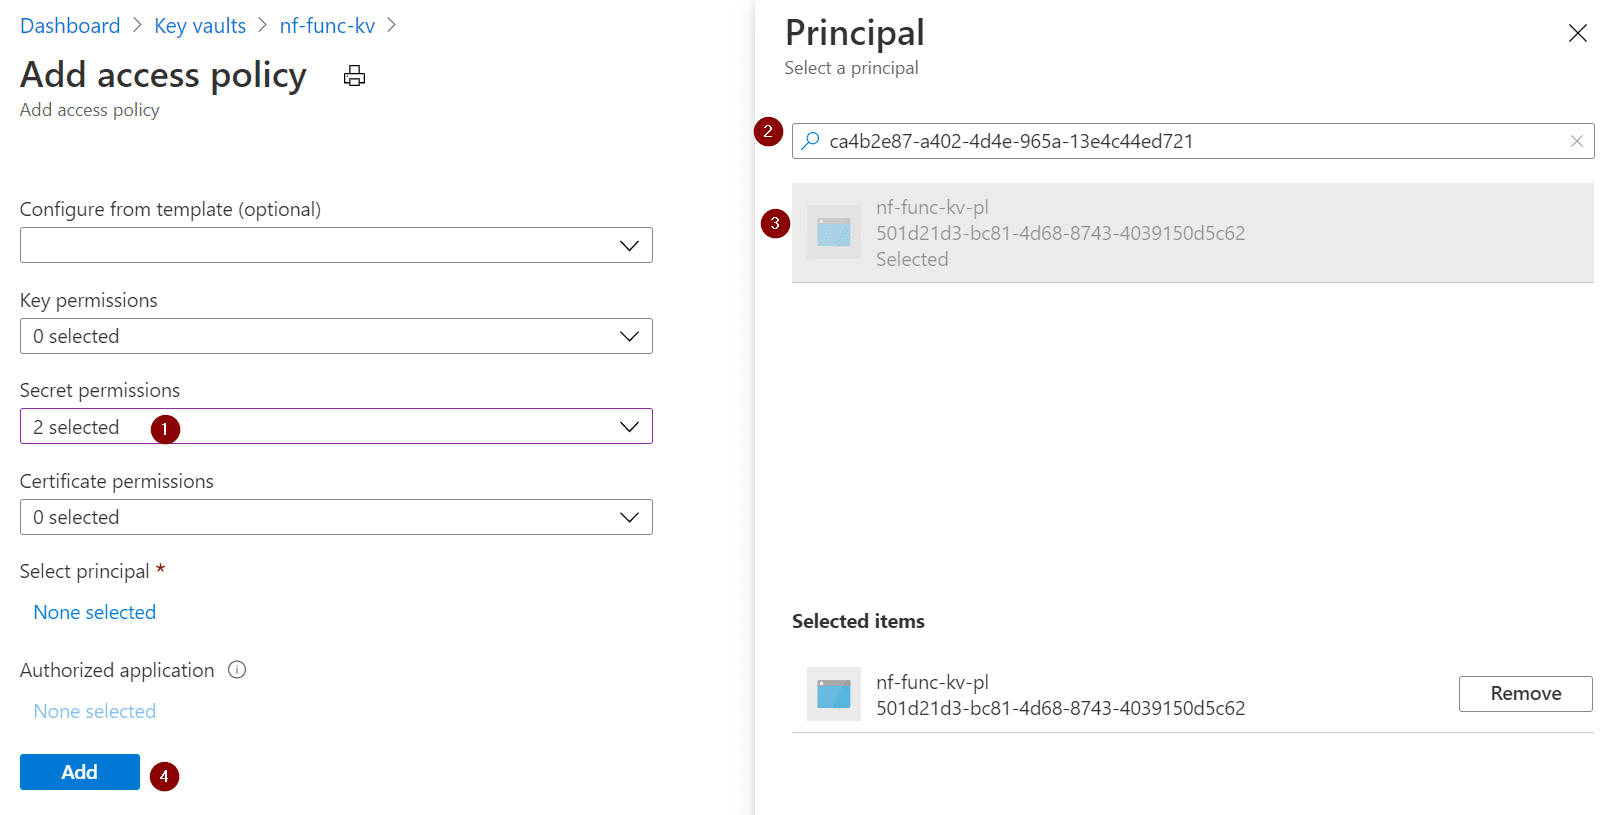Remove nf-func-kv-pl from selected items
Viewport: 1621px width, 815px height.
tap(1524, 693)
